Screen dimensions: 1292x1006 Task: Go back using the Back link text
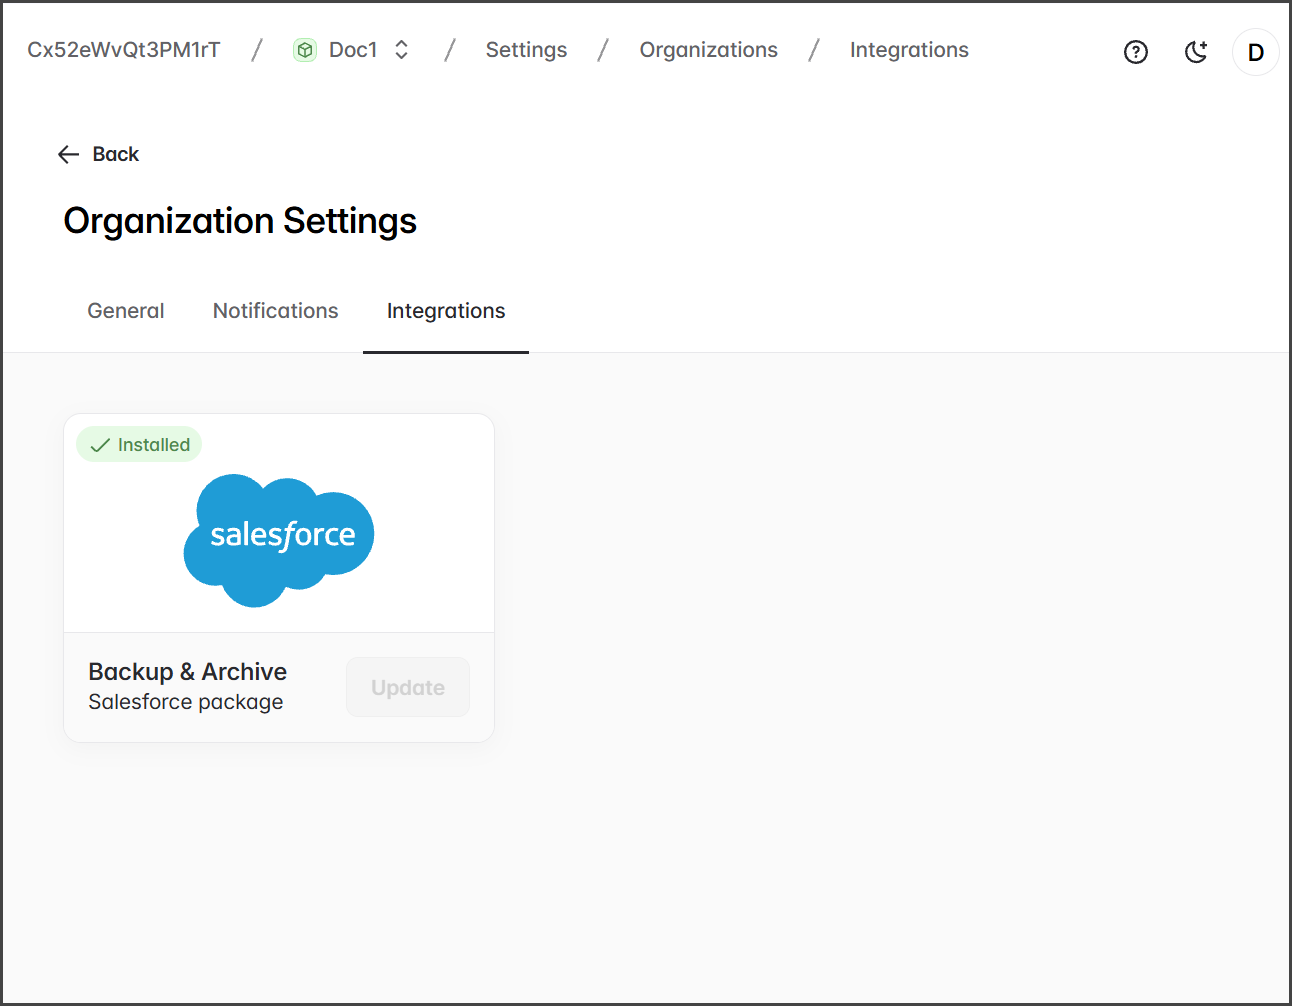pyautogui.click(x=116, y=154)
